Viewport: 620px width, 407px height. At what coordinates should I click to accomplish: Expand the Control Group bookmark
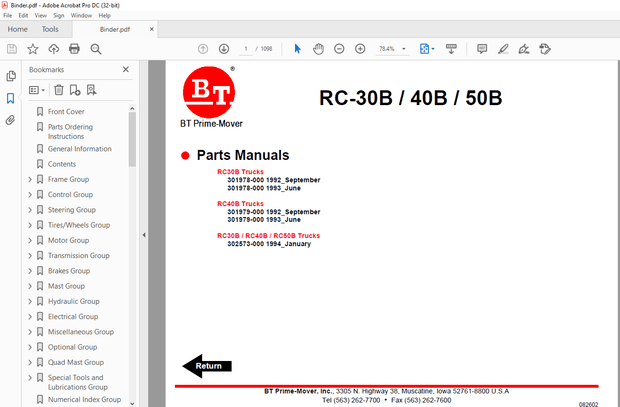coord(30,195)
